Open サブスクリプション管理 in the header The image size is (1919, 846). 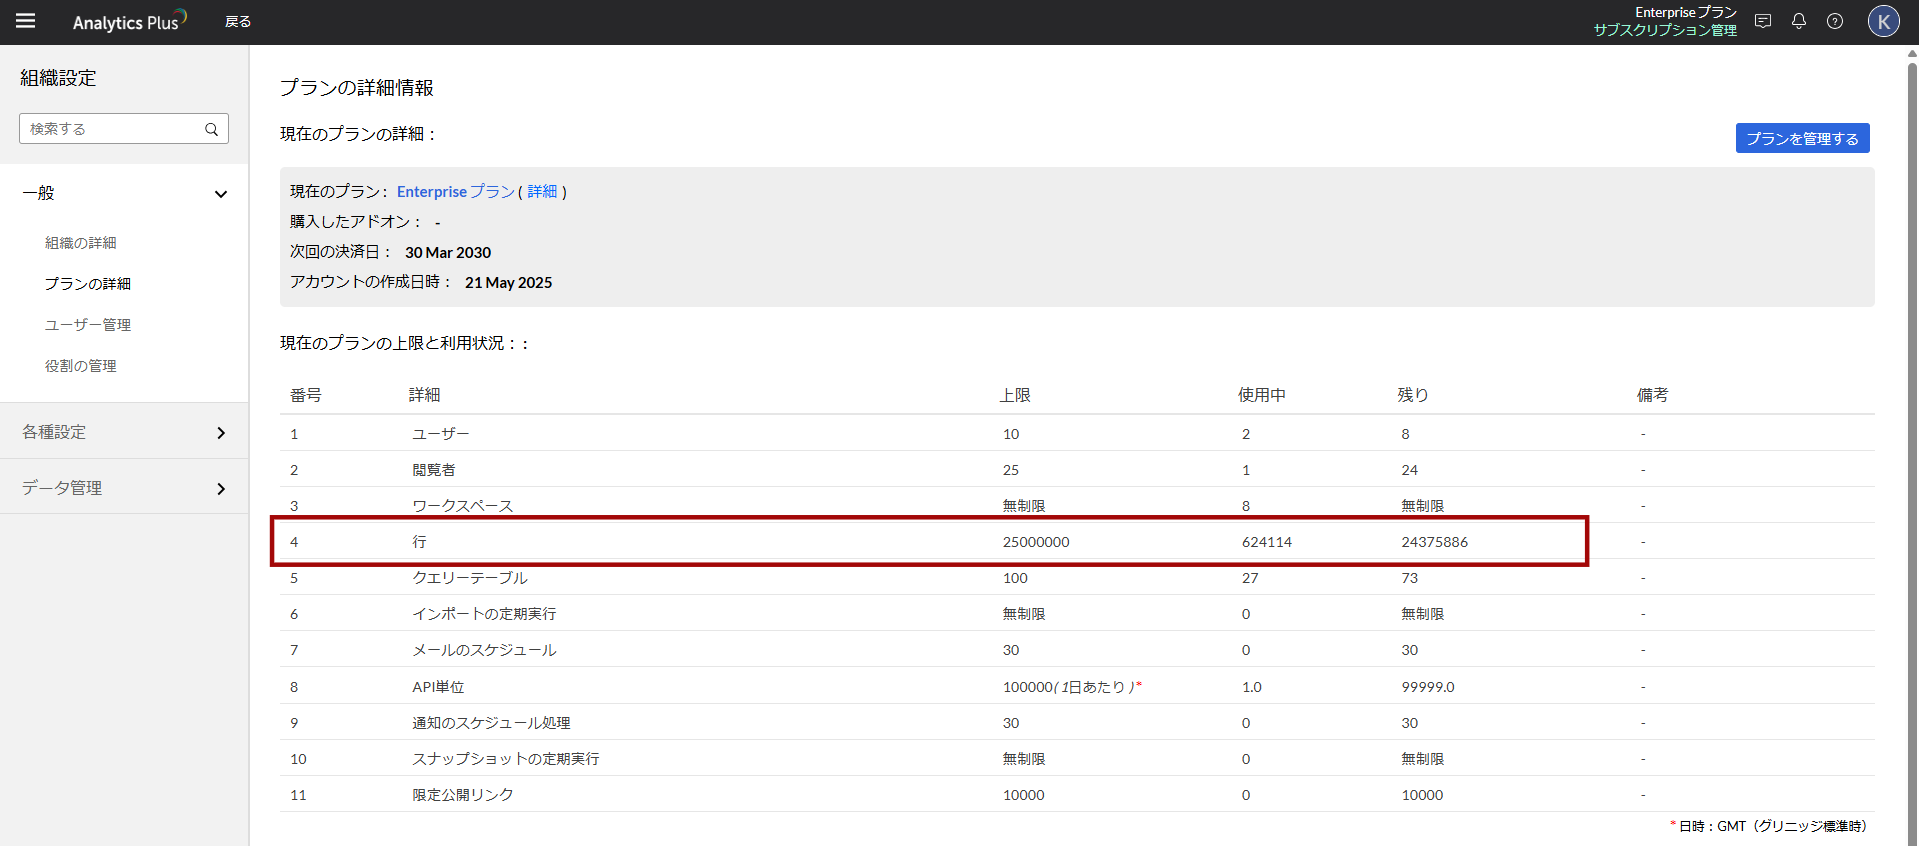click(x=1665, y=30)
